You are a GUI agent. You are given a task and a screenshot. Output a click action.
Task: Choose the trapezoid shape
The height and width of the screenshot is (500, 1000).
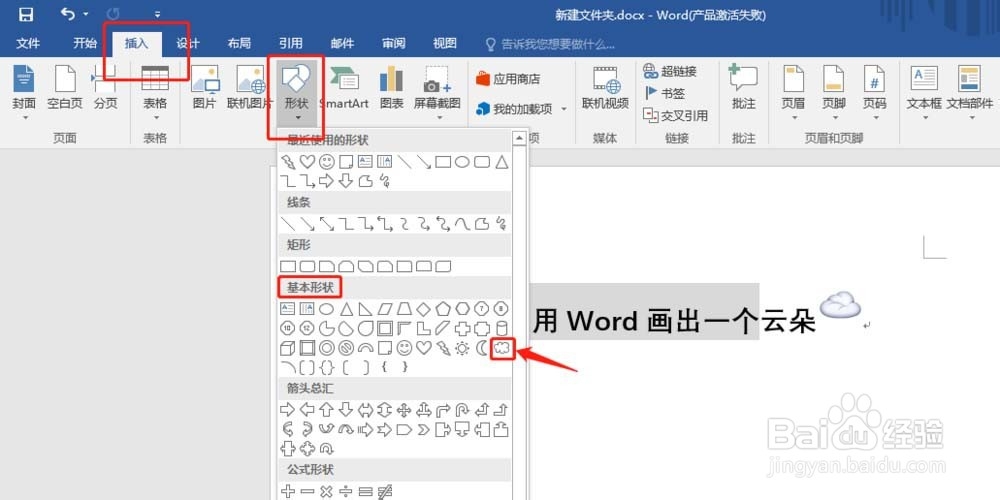404,309
